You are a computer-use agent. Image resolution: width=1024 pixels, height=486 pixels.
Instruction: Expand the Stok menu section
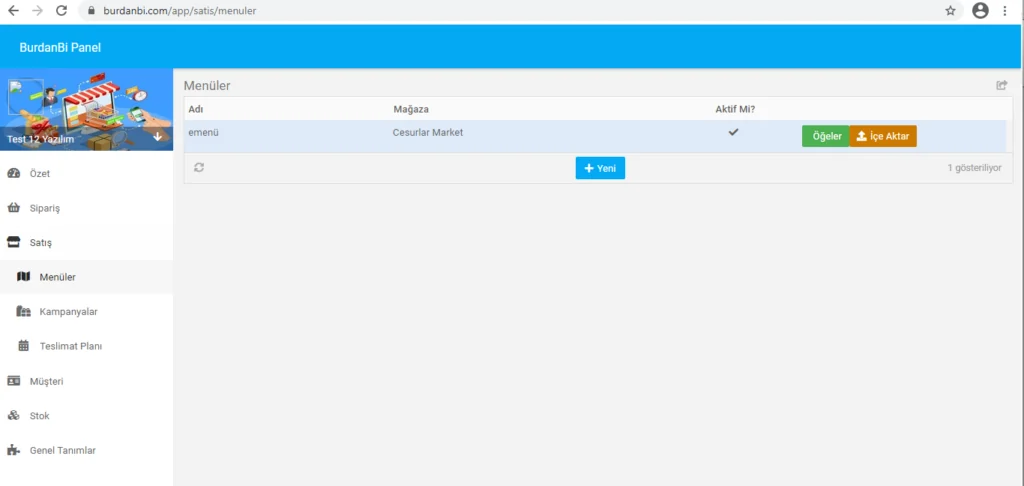pyautogui.click(x=86, y=415)
